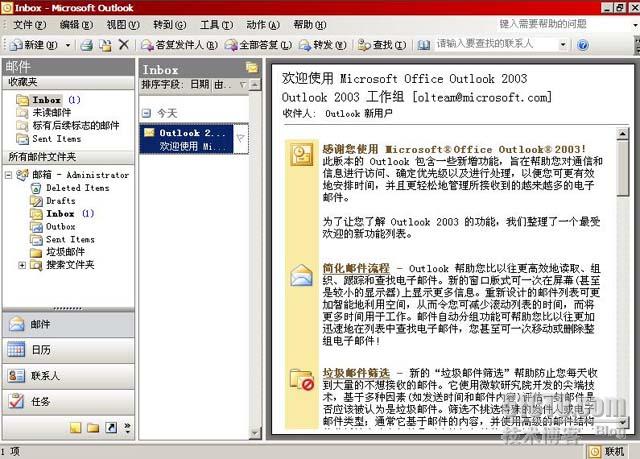Click the Move to Folder toolbar icon
This screenshot has height=459, width=640.
pos(104,45)
